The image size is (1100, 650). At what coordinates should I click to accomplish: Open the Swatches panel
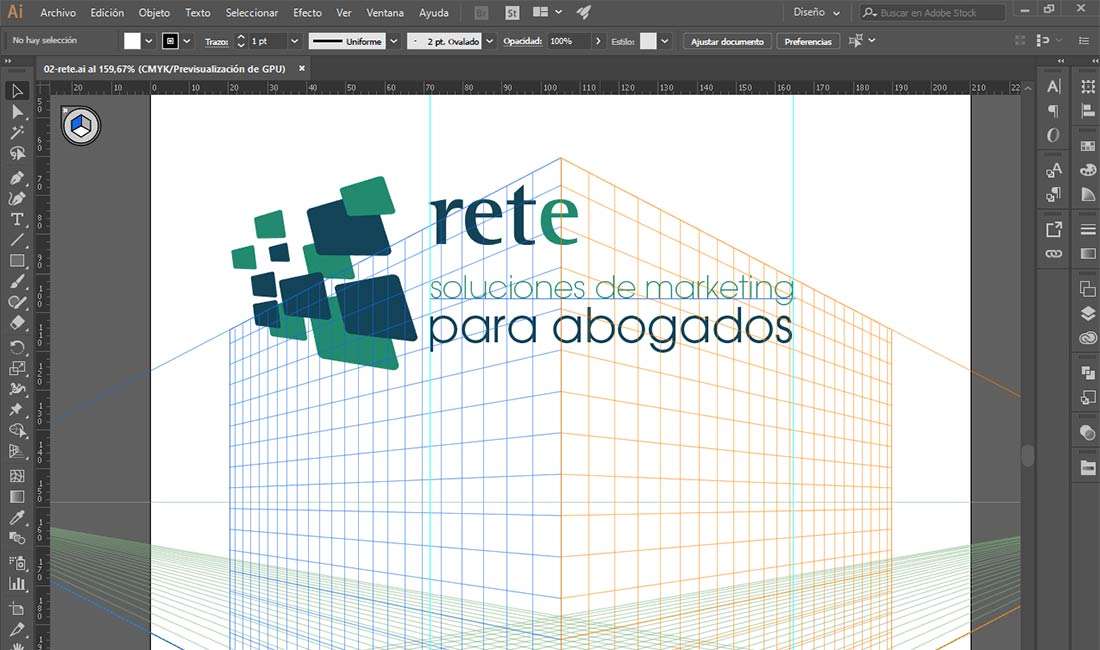point(1088,146)
